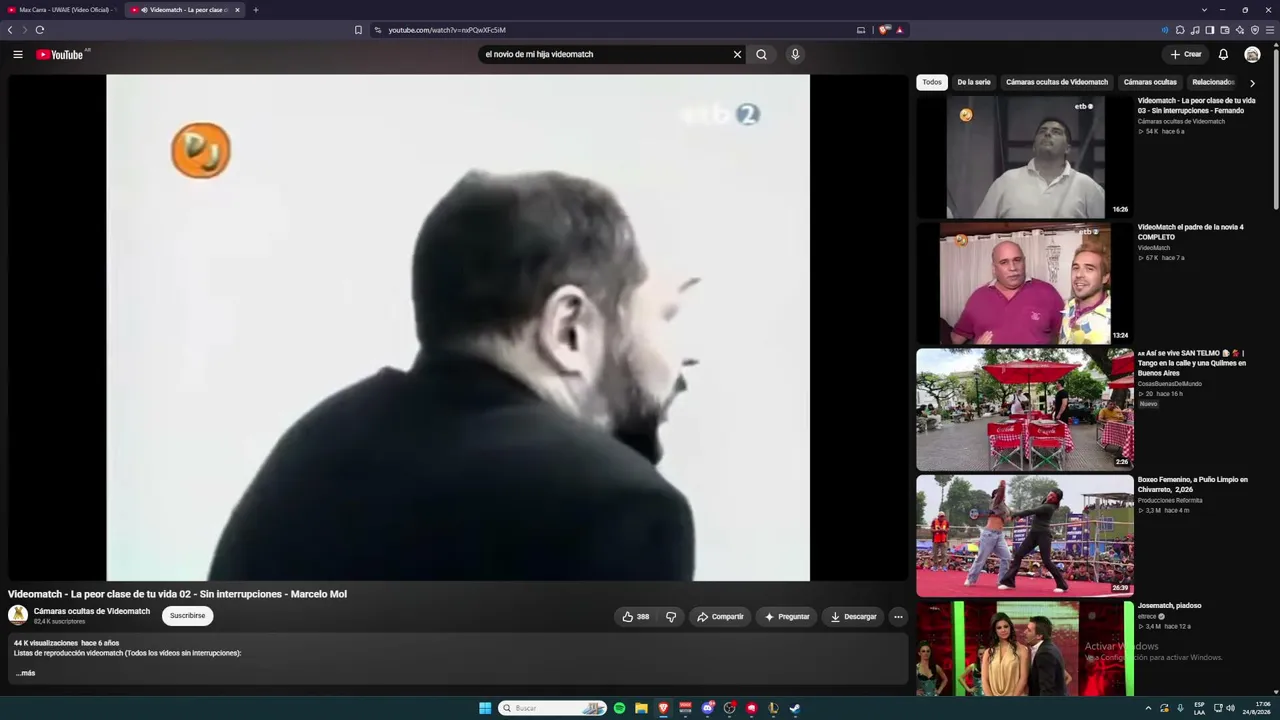Image resolution: width=1280 pixels, height=720 pixels.
Task: Open Brave Shields lion icon
Action: point(884,30)
